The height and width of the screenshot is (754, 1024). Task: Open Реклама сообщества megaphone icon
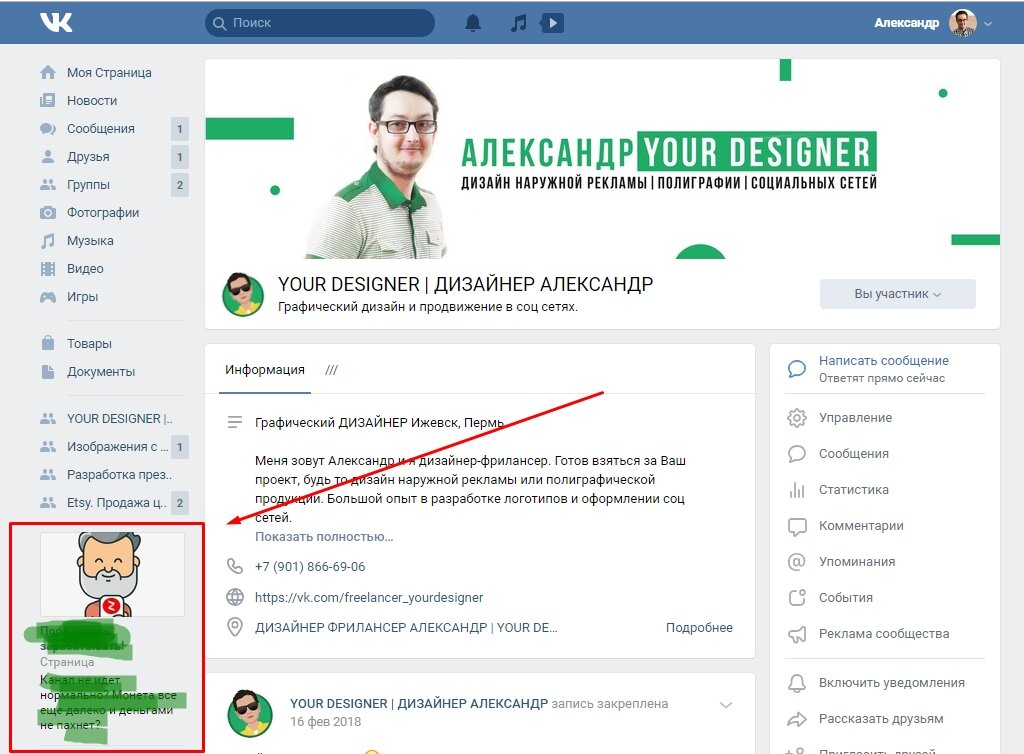pos(797,634)
